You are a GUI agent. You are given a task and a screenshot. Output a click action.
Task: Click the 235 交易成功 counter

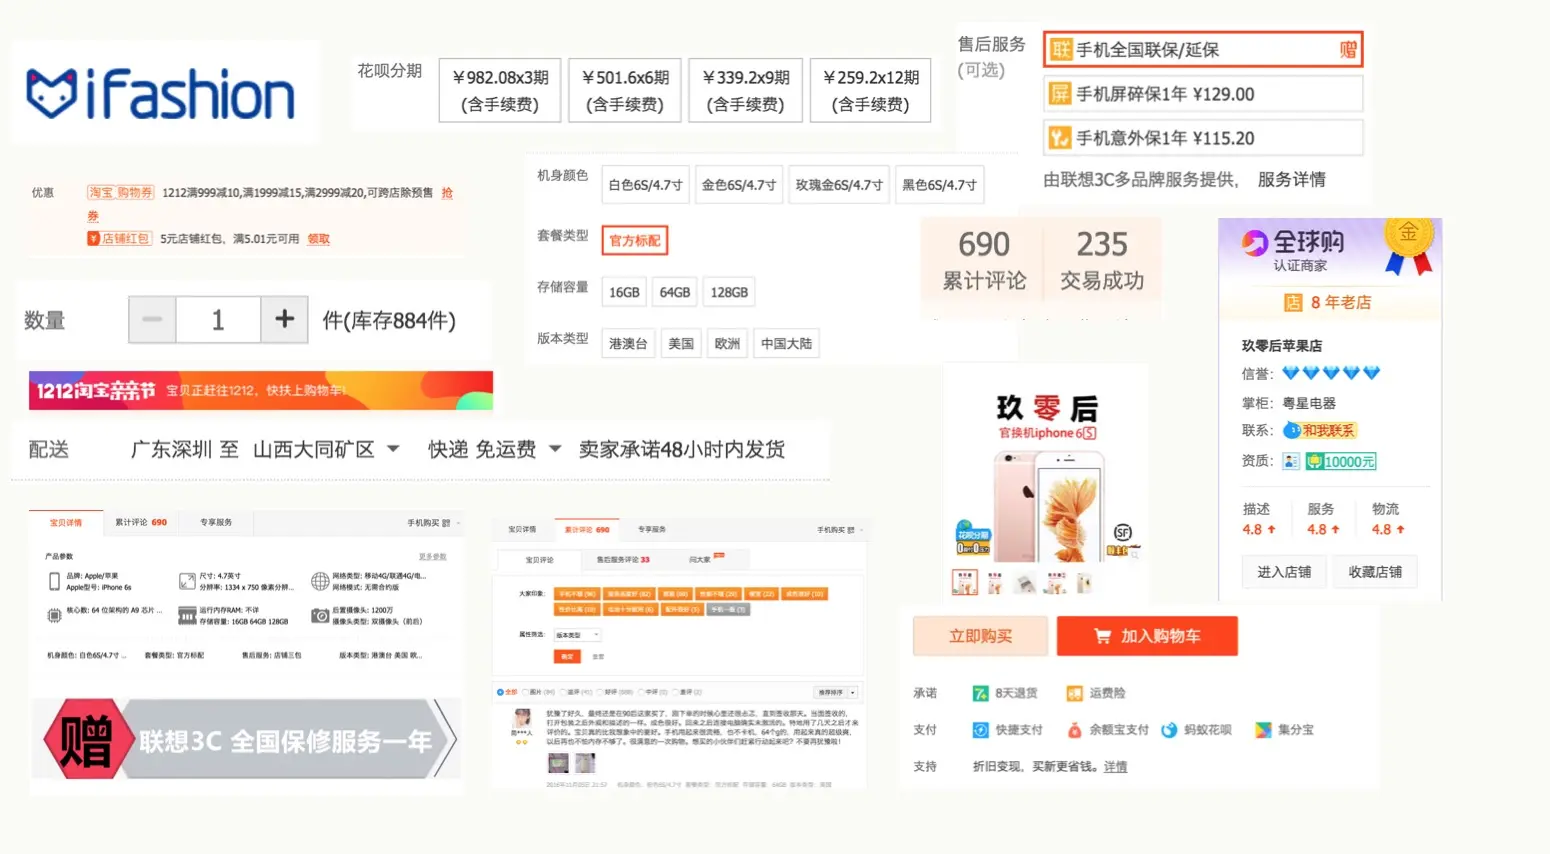coord(1102,260)
